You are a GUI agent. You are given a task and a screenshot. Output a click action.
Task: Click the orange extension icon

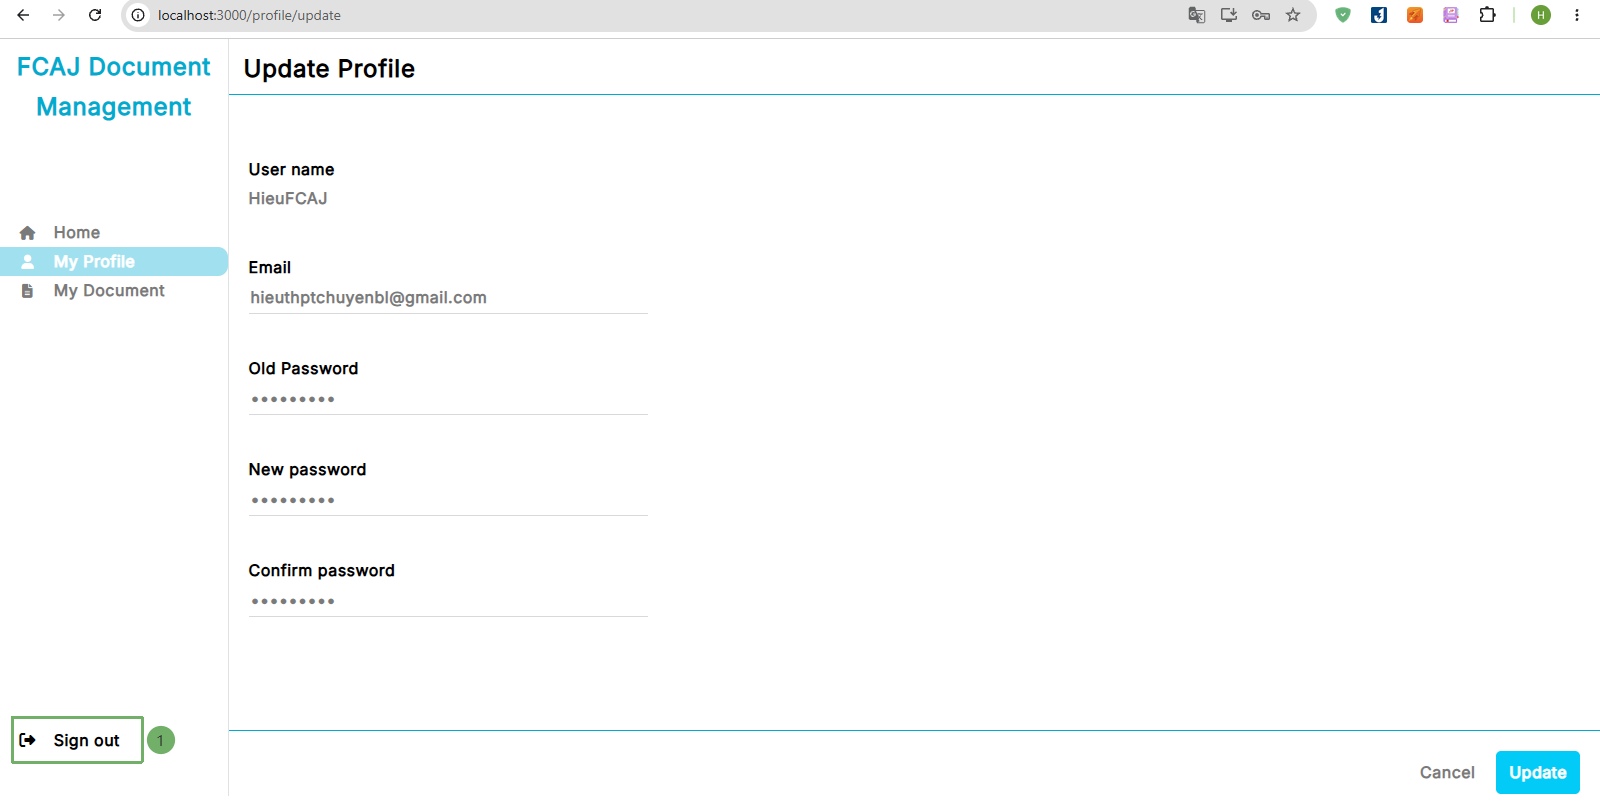coord(1415,15)
